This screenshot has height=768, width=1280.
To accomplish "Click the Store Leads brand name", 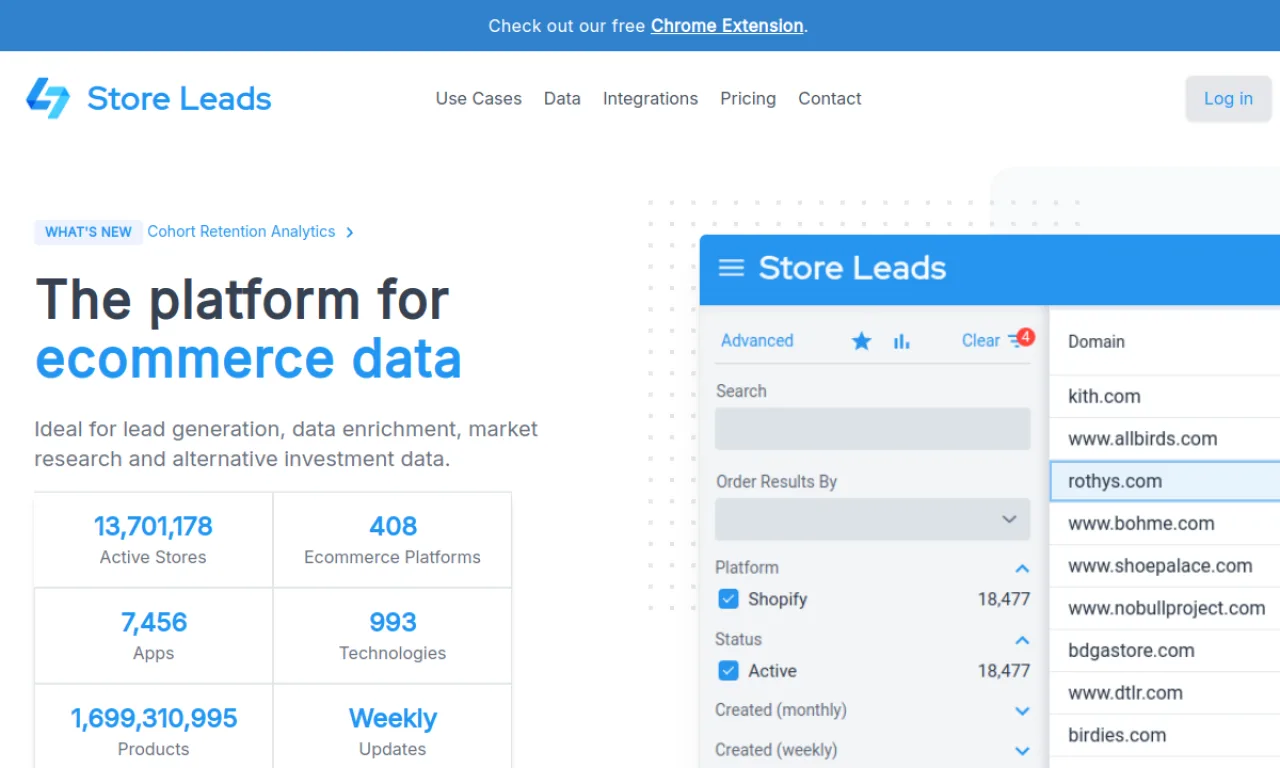I will tap(180, 99).
